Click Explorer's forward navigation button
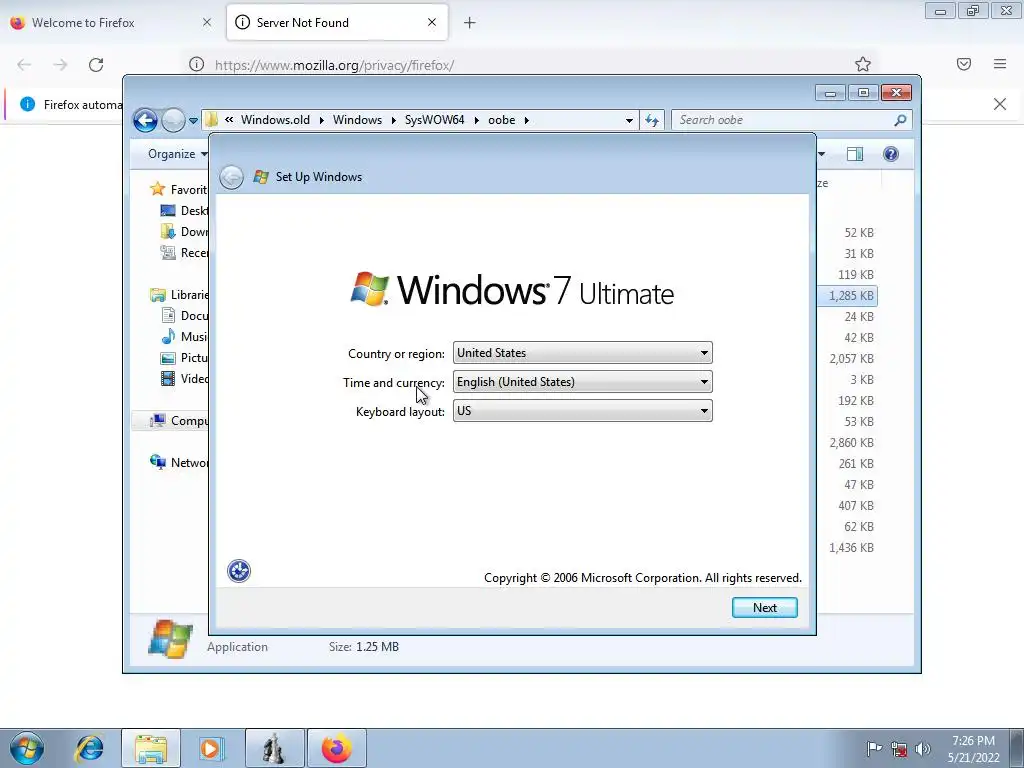Image resolution: width=1024 pixels, height=768 pixels. click(173, 120)
